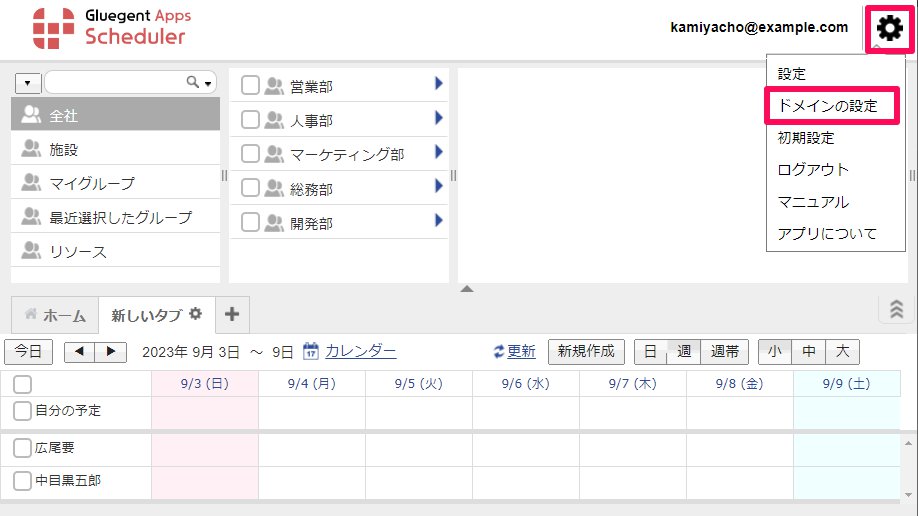Expand the 開発部 department arrow

(438, 220)
